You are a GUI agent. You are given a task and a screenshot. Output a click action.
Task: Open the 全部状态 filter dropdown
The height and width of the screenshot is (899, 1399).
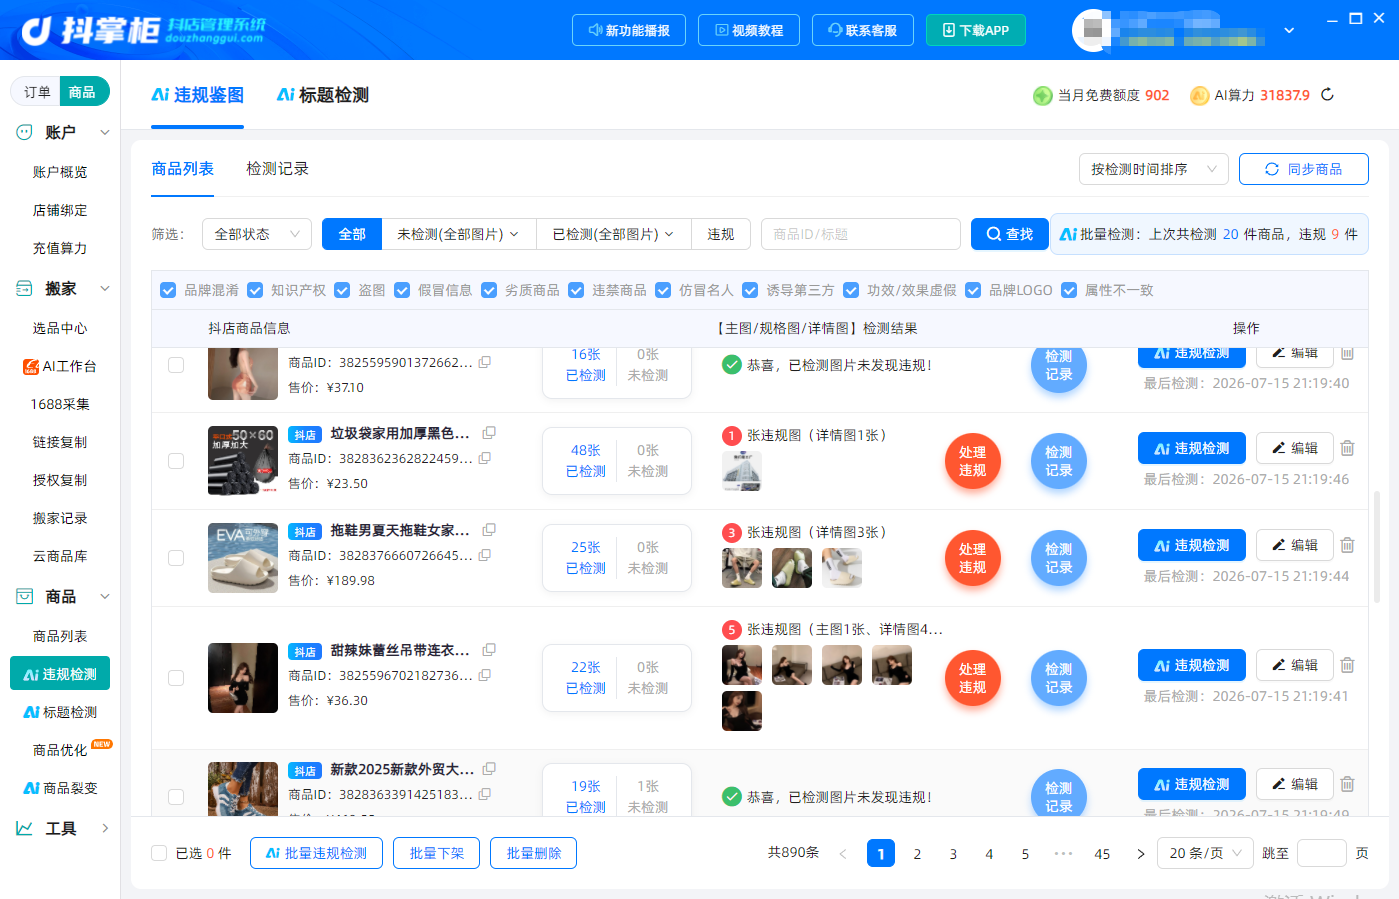257,234
